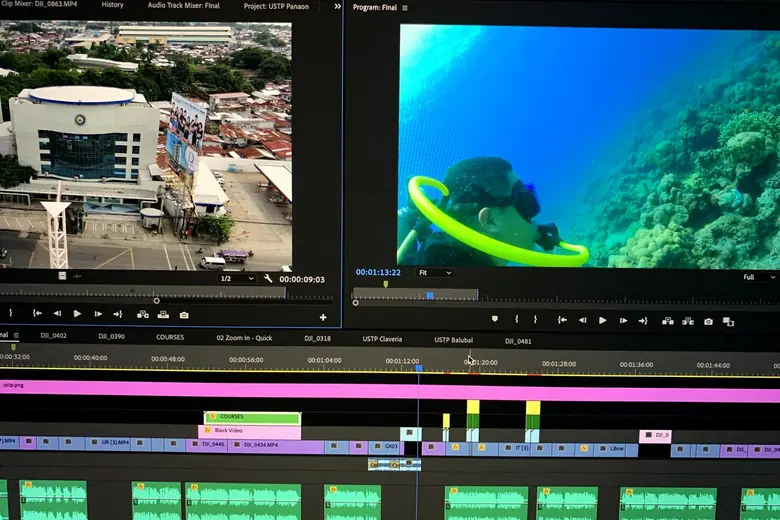Go to In point in Program monitor
Viewport: 780px width, 520px height.
(562, 320)
